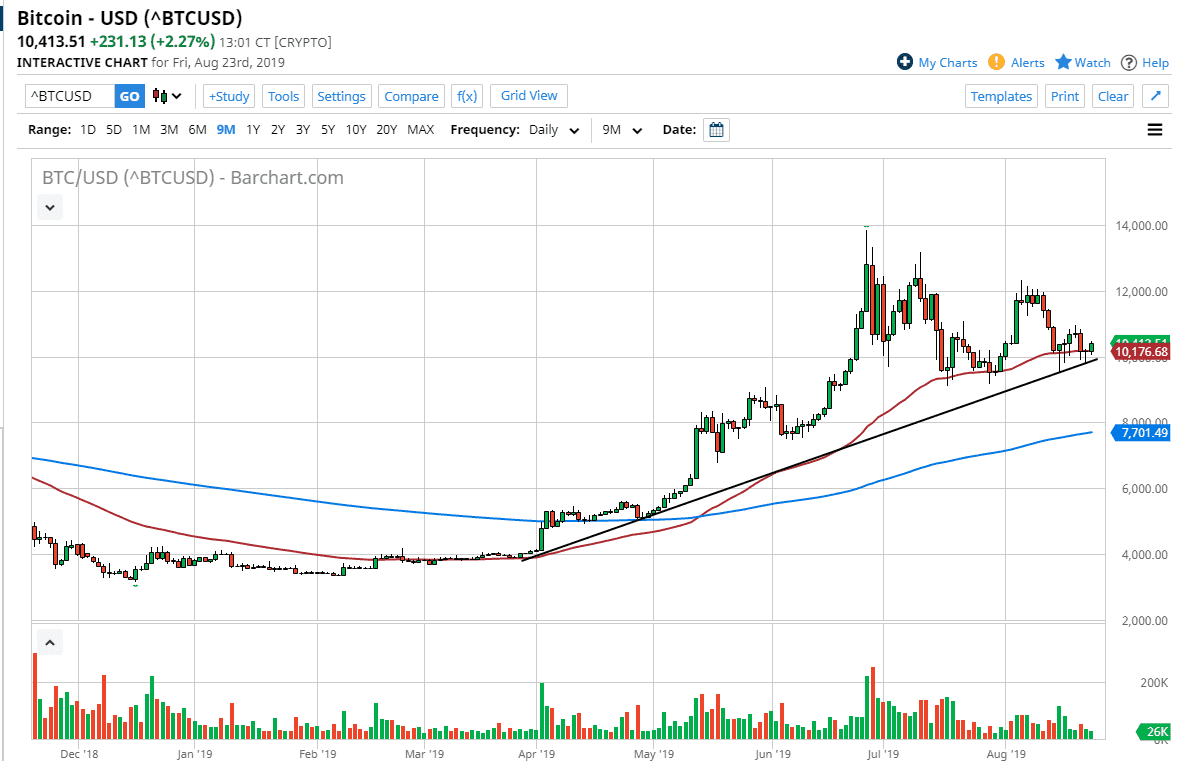Open the Frequency dropdown
Screen dimensions: 1184x761
553,129
